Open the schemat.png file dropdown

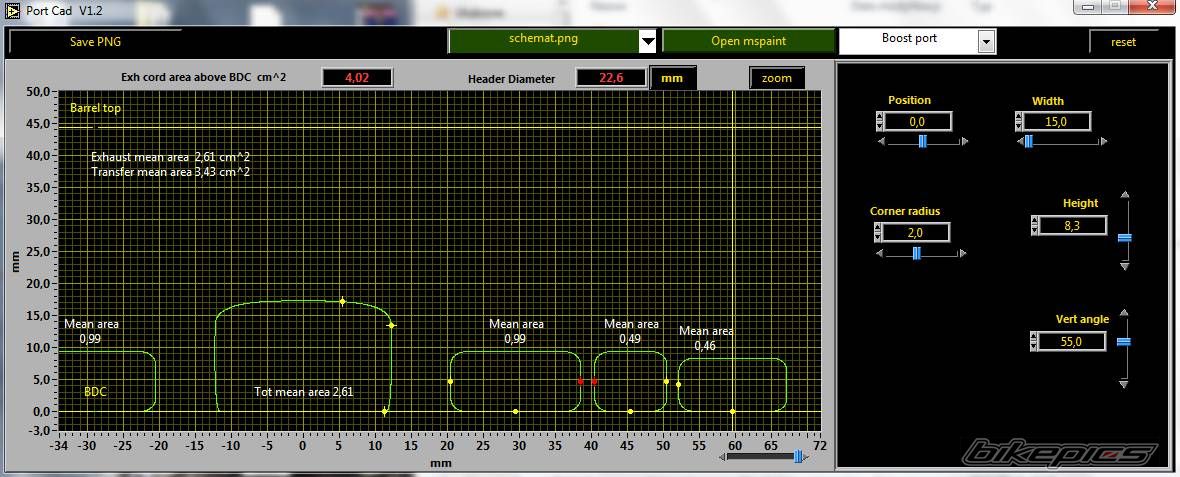click(x=647, y=41)
